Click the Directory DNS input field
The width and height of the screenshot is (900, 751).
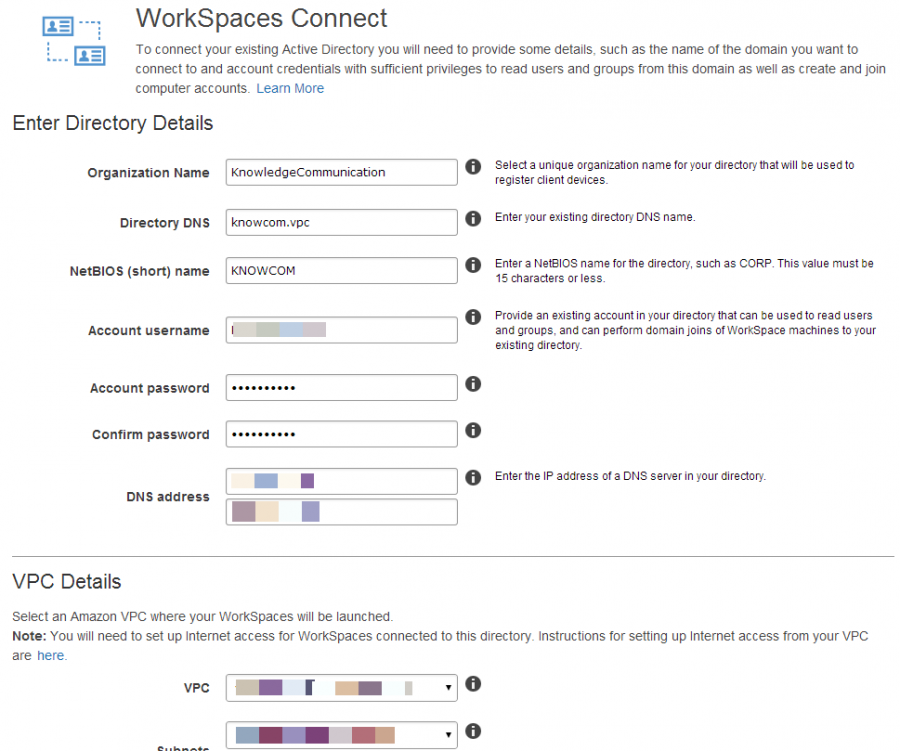click(342, 222)
